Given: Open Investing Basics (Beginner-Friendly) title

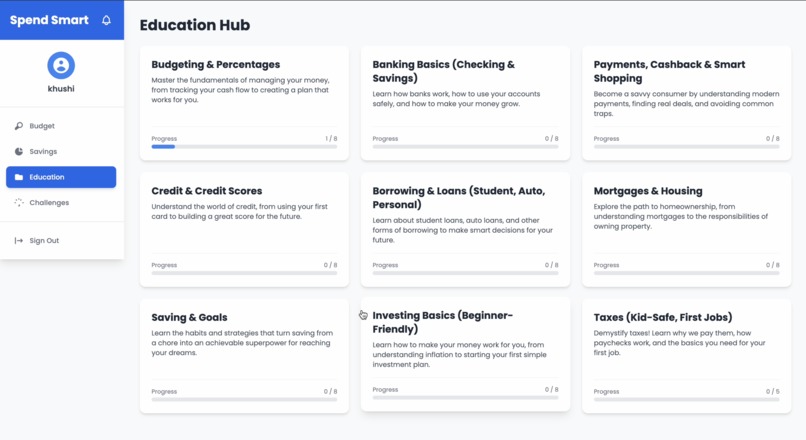Looking at the screenshot, I should [443, 322].
